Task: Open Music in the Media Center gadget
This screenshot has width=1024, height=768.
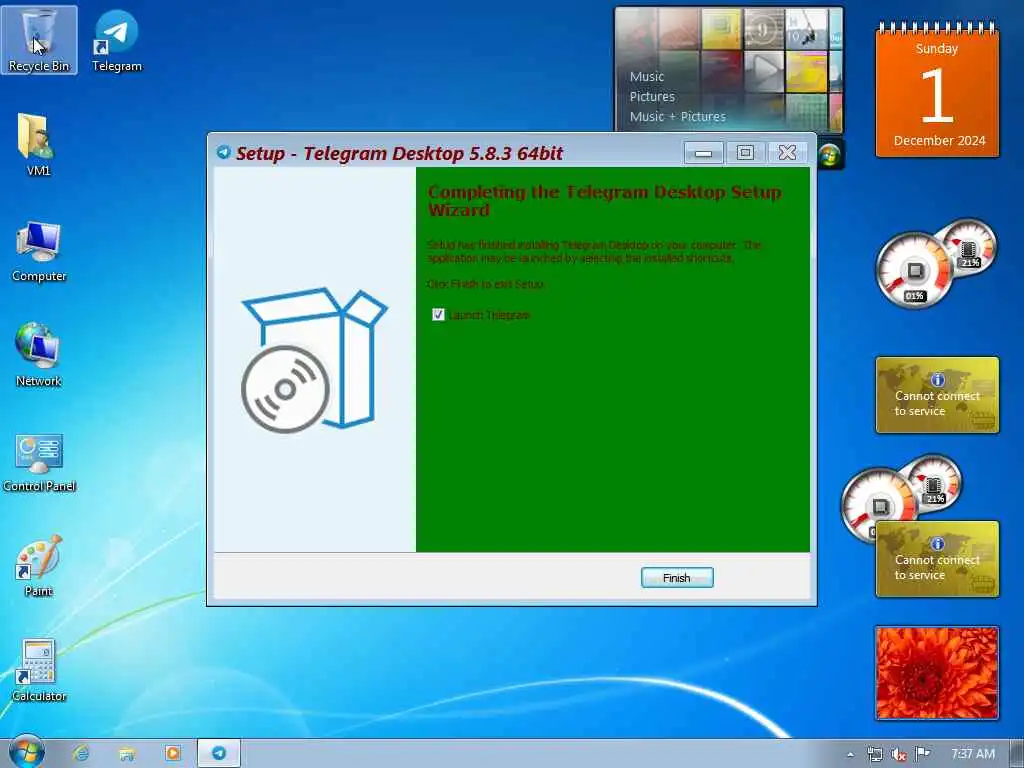Action: click(x=647, y=76)
